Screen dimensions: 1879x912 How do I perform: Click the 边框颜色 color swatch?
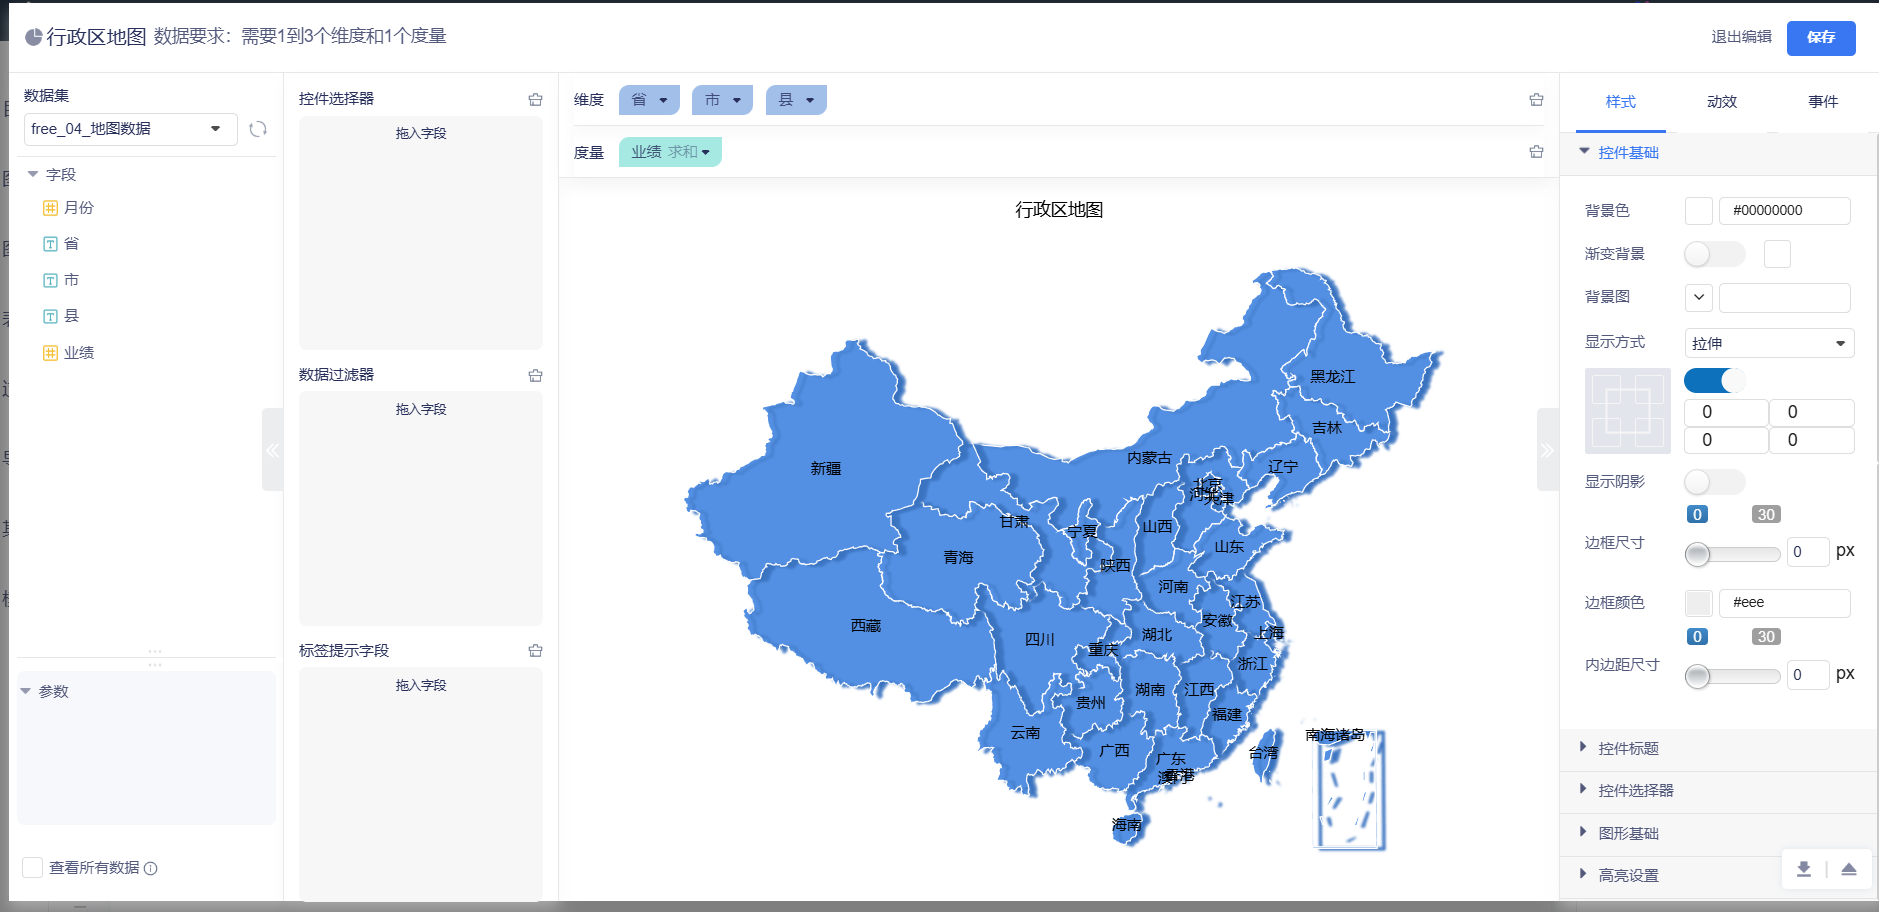[1698, 603]
